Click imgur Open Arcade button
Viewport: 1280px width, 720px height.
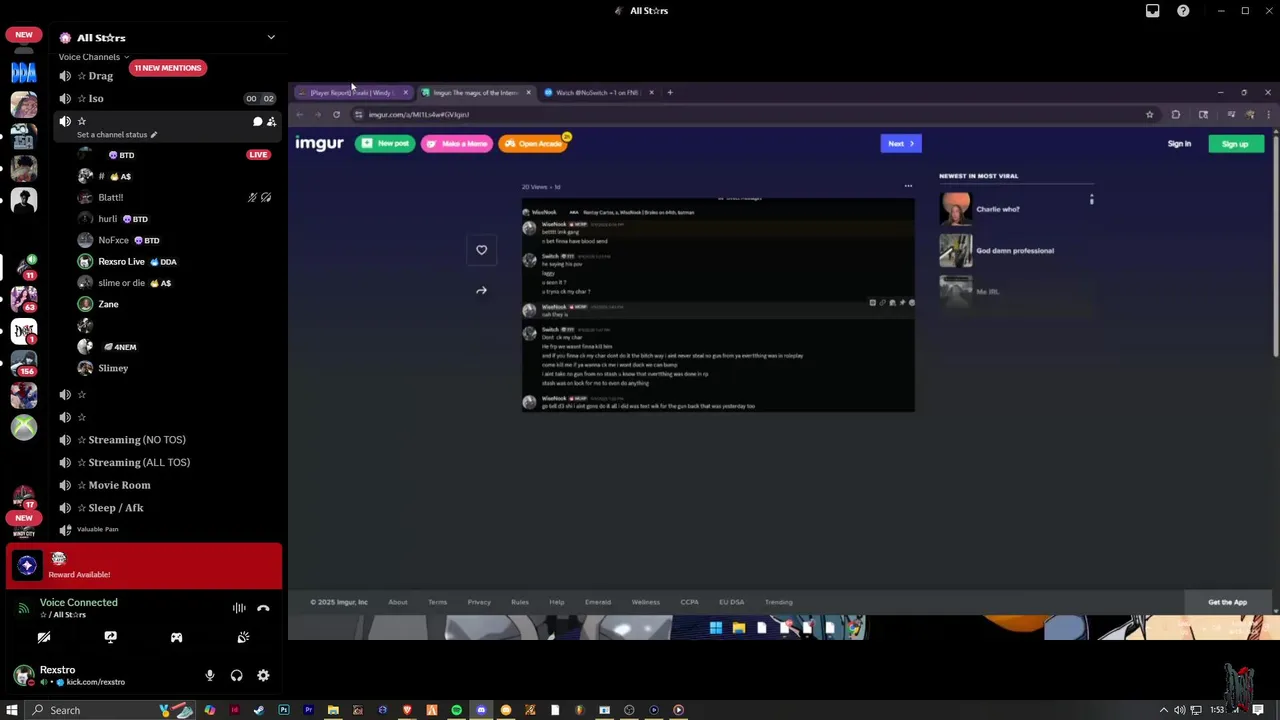[x=533, y=144]
